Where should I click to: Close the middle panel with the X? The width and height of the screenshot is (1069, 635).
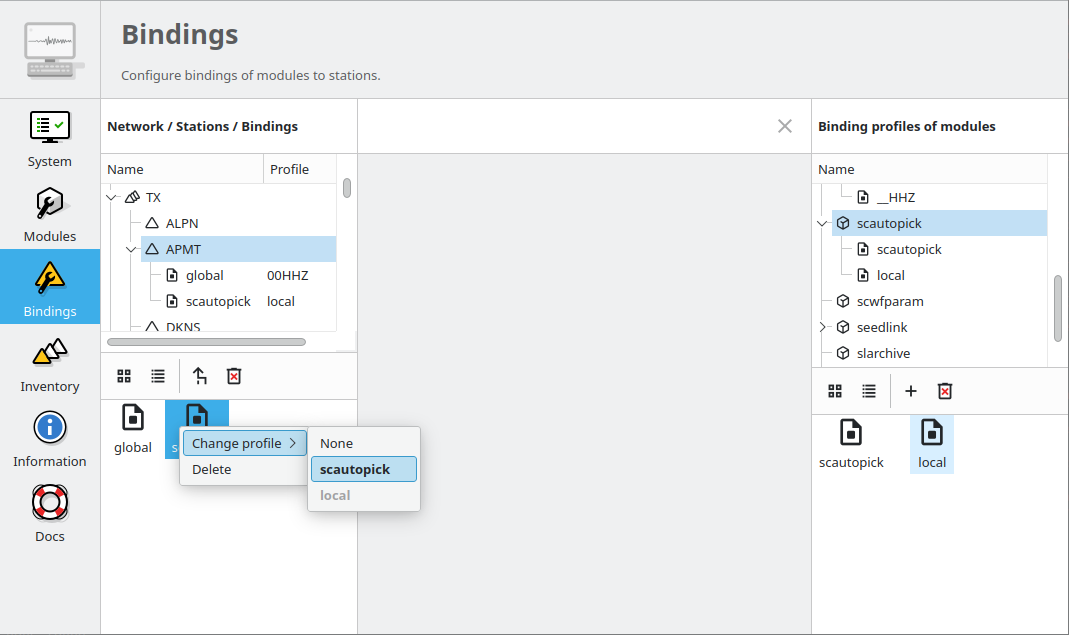[785, 126]
